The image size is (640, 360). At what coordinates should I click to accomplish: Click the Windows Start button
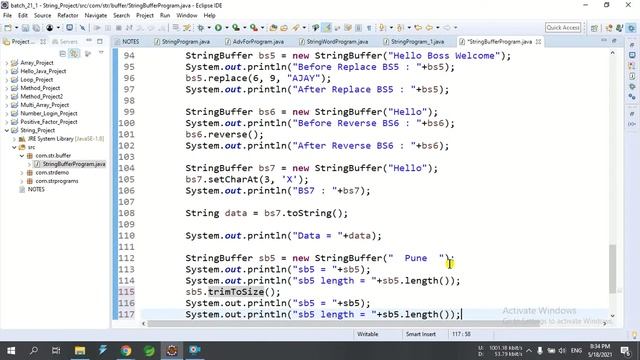point(11,351)
